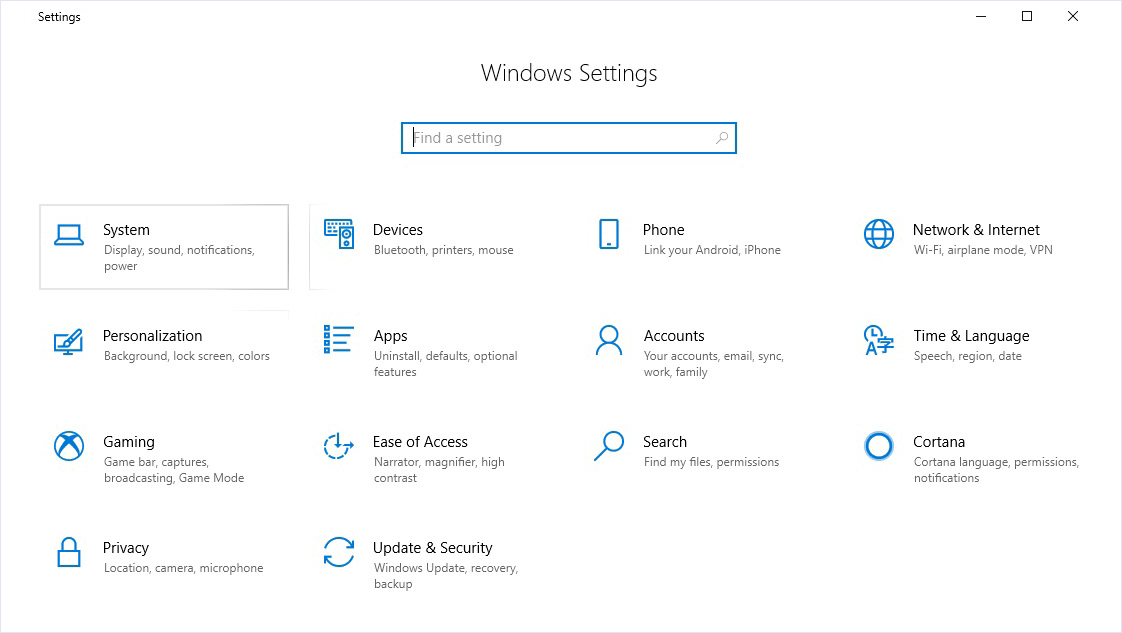Click the Network & Internet globe icon
The height and width of the screenshot is (633, 1122).
879,234
